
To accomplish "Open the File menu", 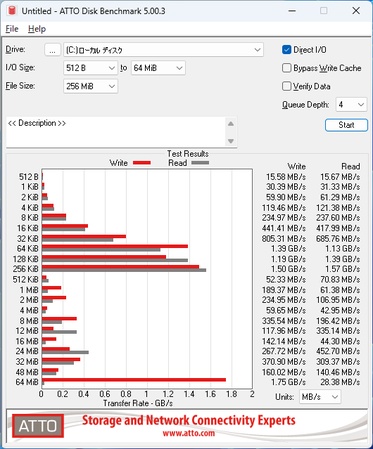I will click(x=12, y=29).
